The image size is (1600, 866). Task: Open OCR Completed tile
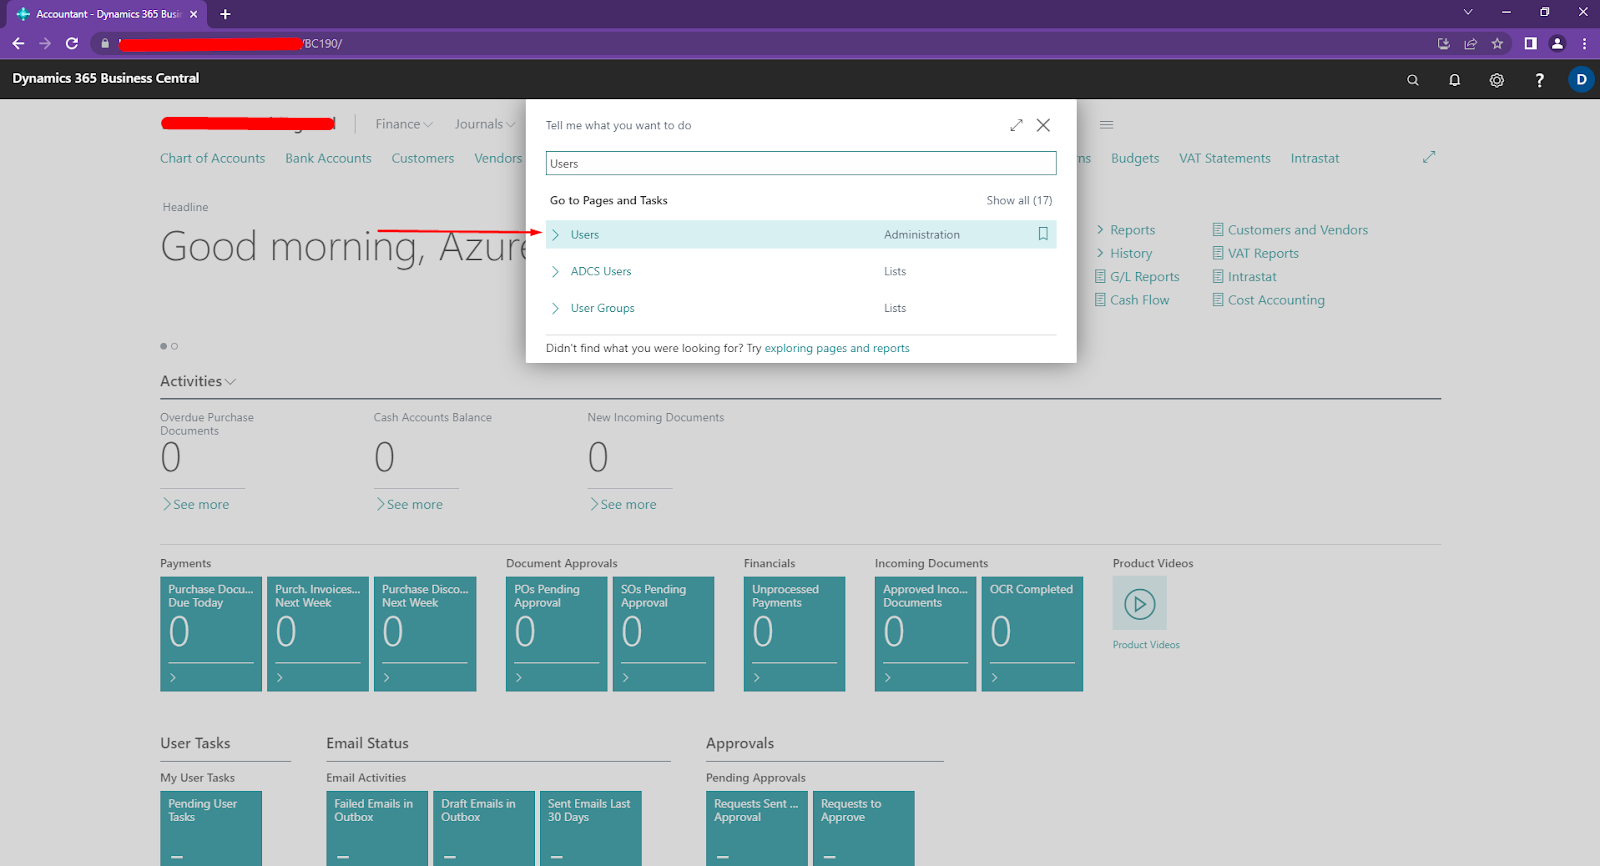1032,634
